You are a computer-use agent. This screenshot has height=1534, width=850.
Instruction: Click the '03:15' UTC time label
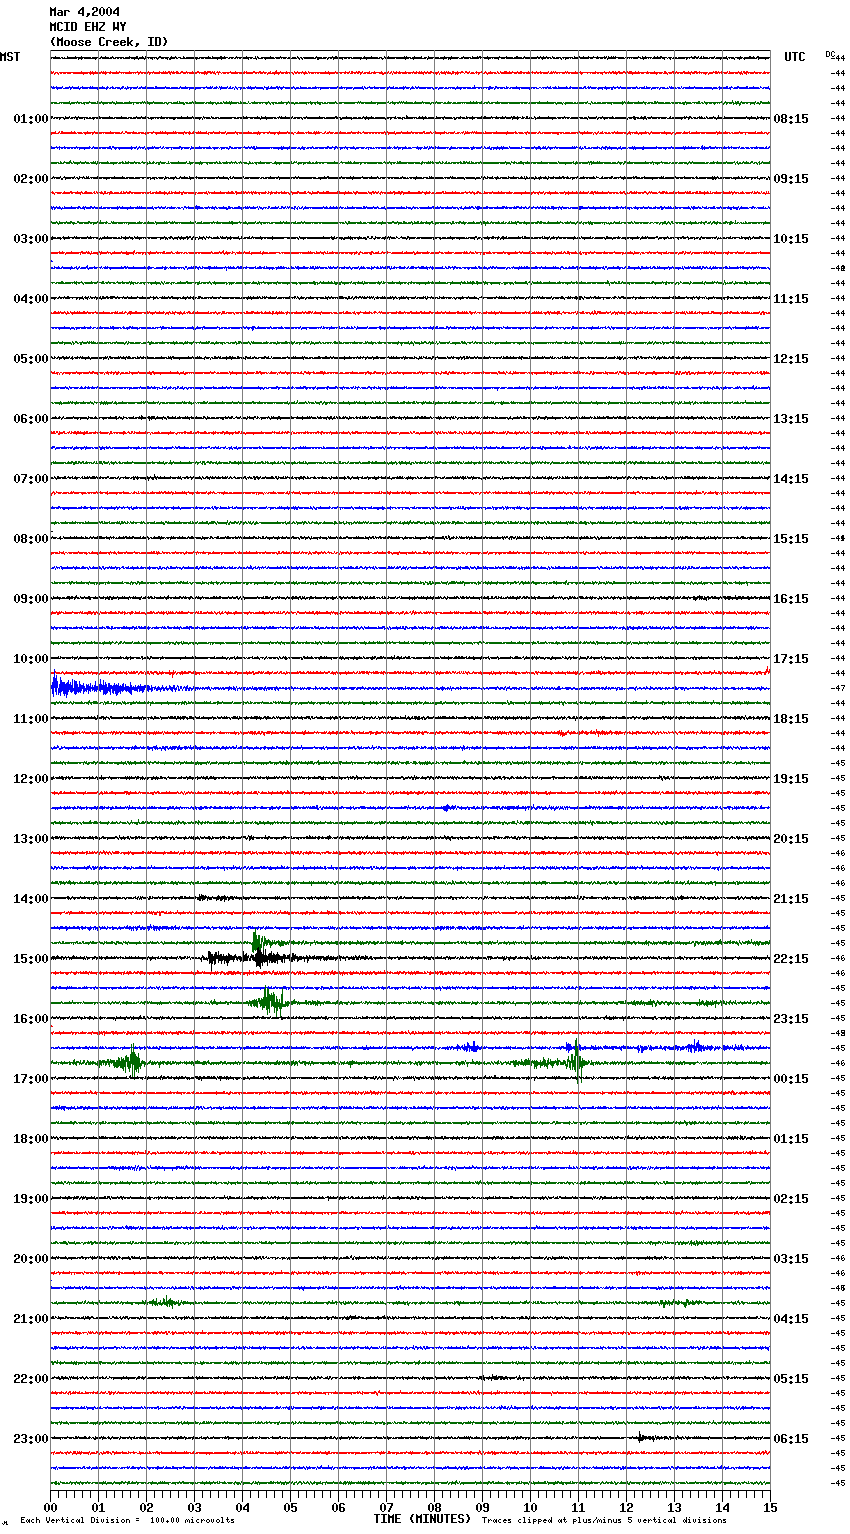click(x=791, y=1259)
